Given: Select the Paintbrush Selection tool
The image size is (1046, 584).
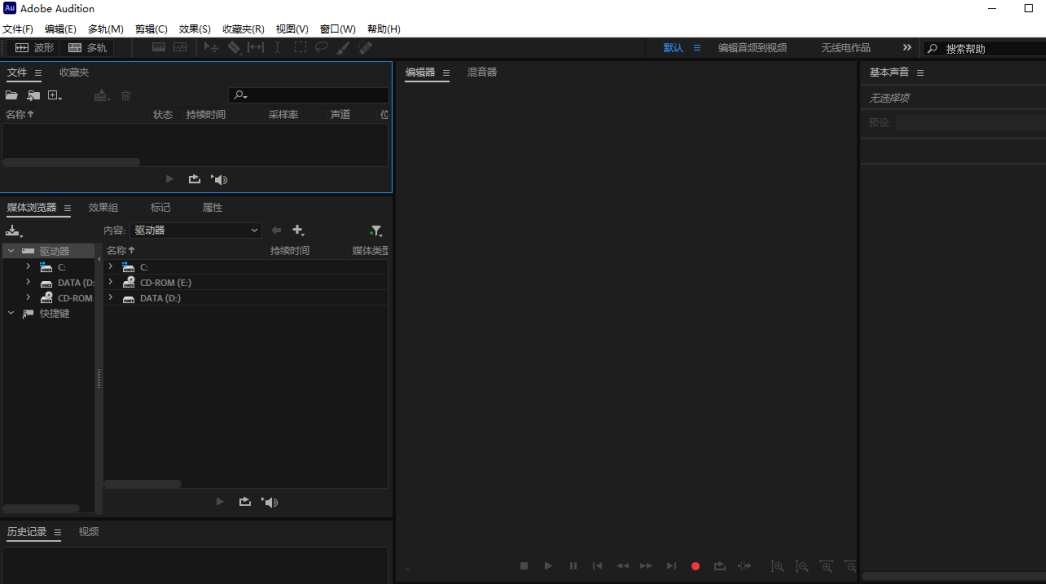Looking at the screenshot, I should (343, 47).
